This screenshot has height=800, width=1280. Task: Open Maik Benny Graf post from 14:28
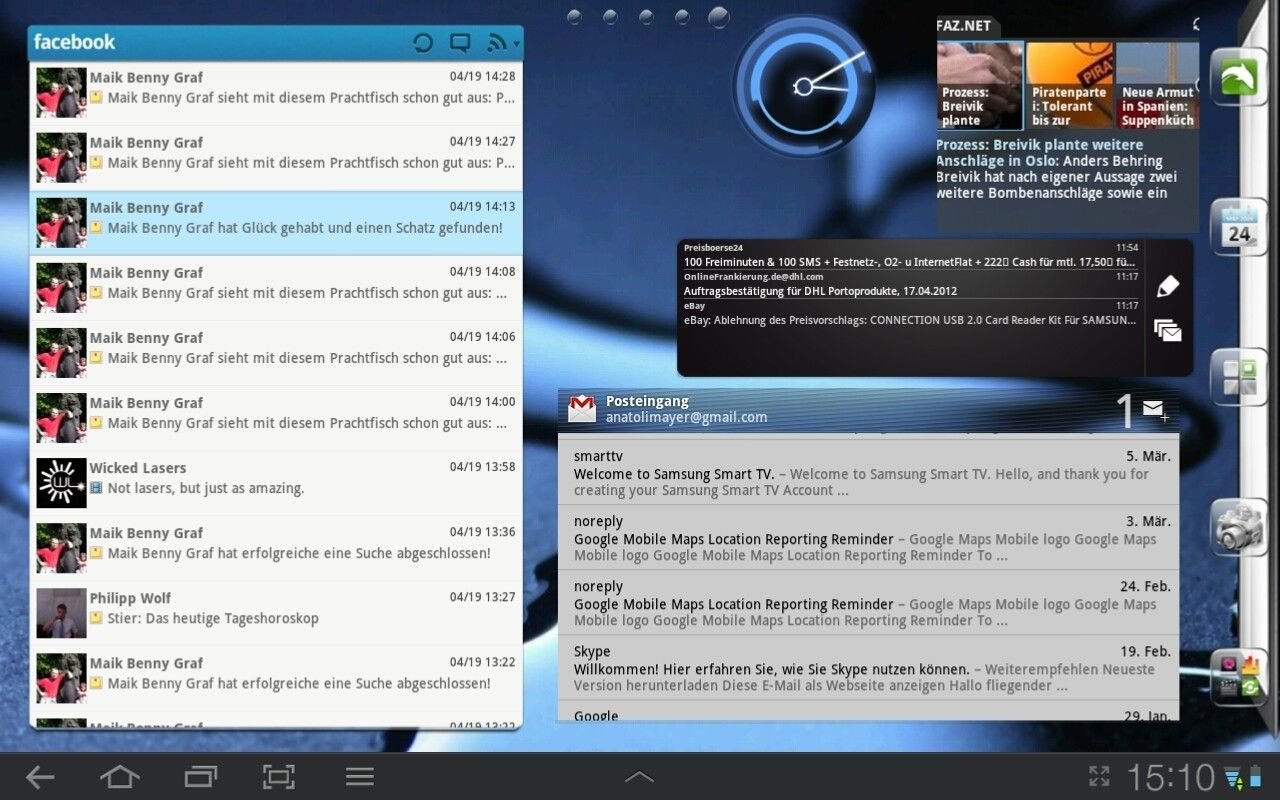[276, 93]
